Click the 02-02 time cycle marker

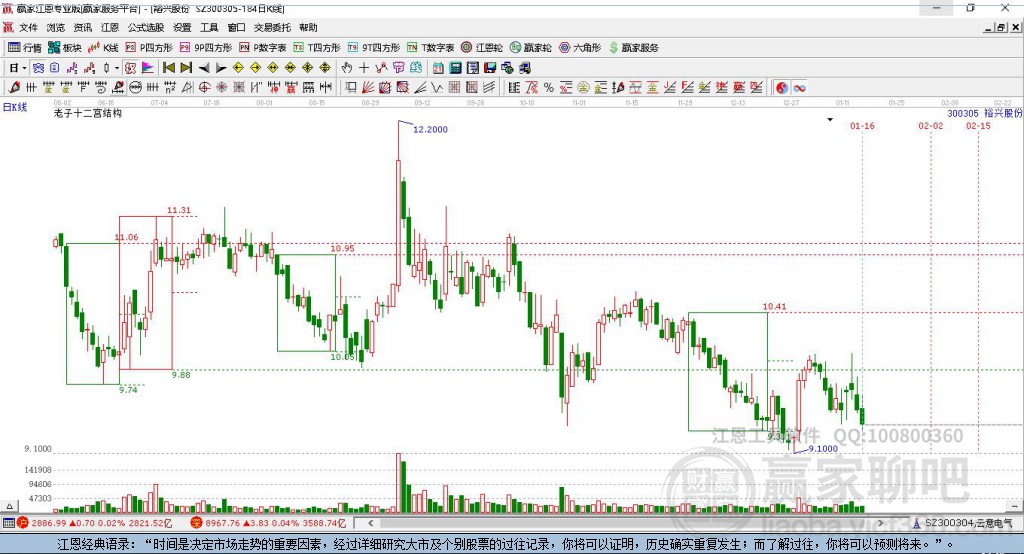pyautogui.click(x=931, y=126)
